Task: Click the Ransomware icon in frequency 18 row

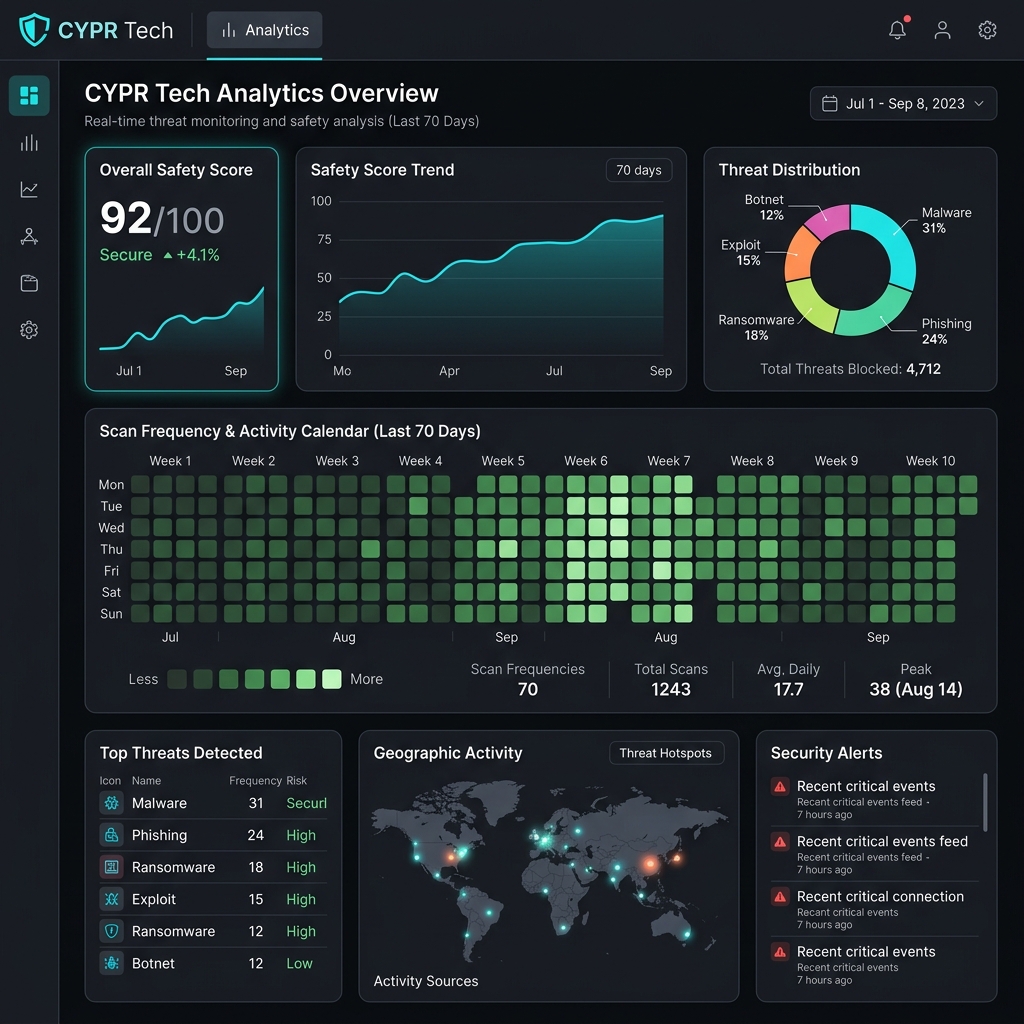Action: click(112, 867)
